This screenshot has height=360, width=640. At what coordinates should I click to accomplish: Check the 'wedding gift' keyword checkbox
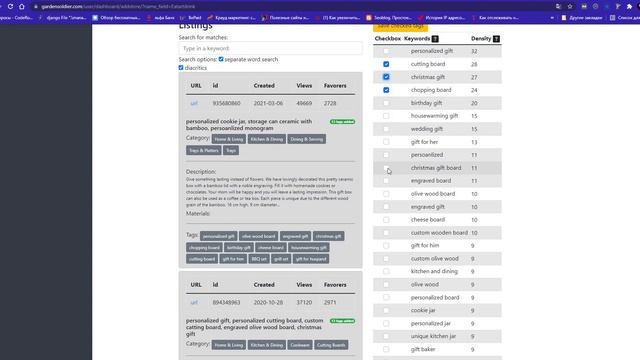pyautogui.click(x=386, y=129)
